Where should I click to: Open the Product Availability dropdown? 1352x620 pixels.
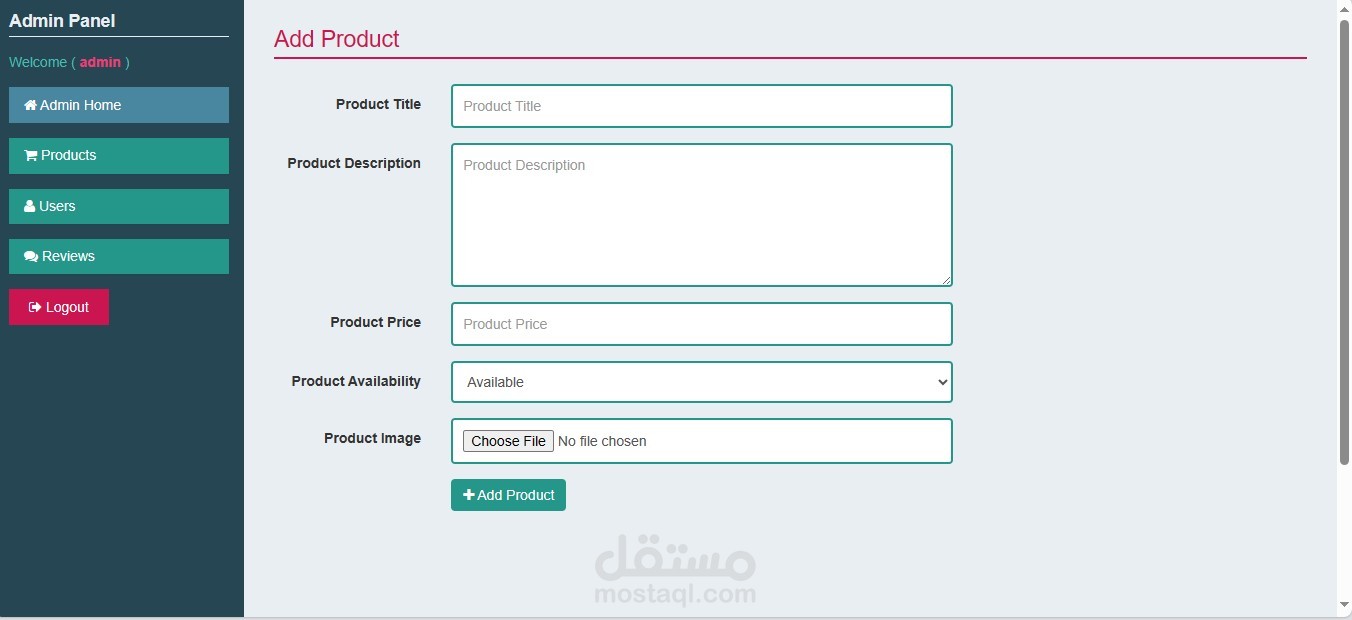pyautogui.click(x=701, y=382)
